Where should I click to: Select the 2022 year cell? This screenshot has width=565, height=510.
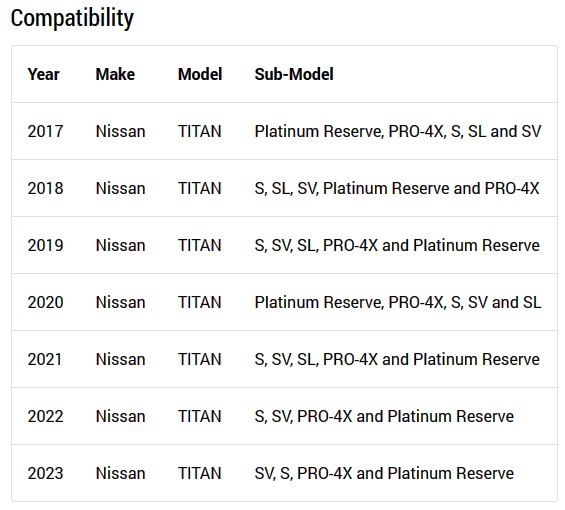[45, 416]
